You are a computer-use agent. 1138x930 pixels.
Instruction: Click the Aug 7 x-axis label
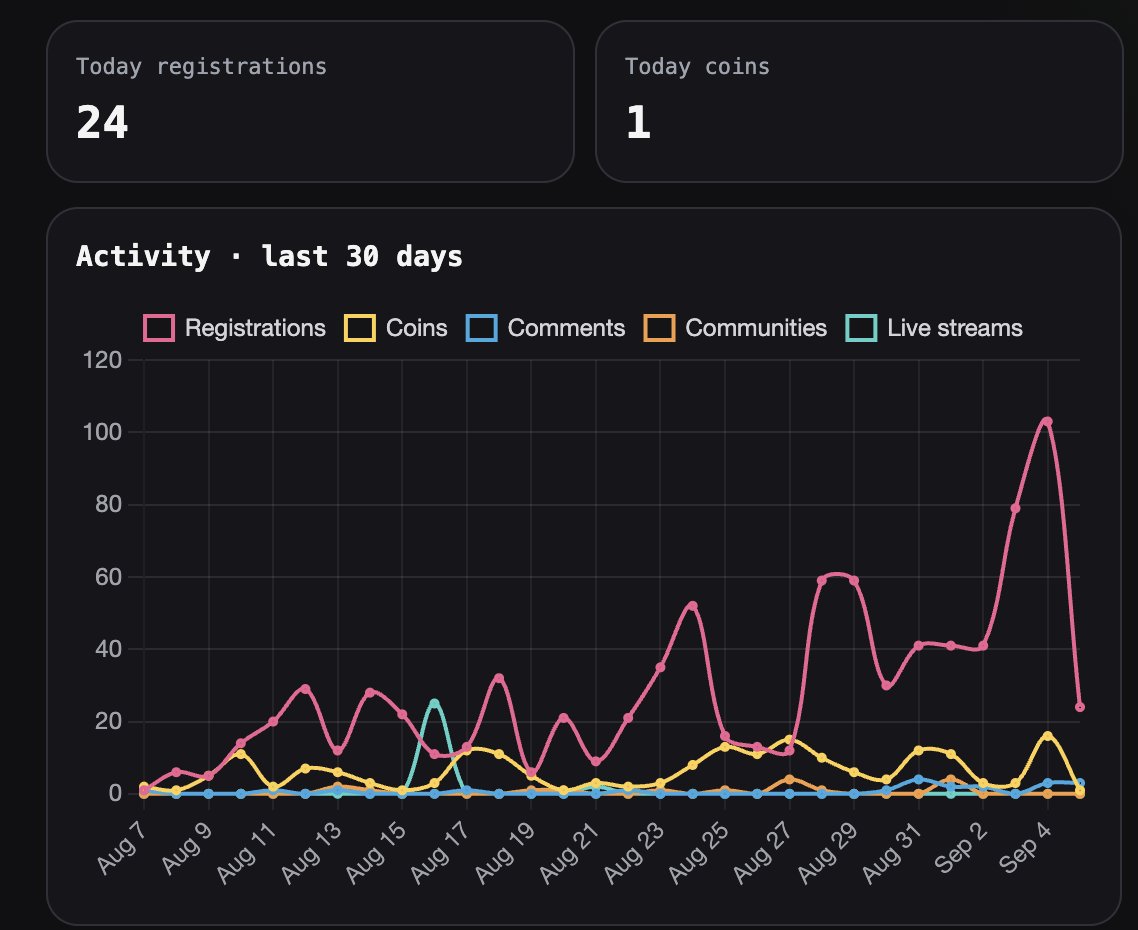[121, 847]
